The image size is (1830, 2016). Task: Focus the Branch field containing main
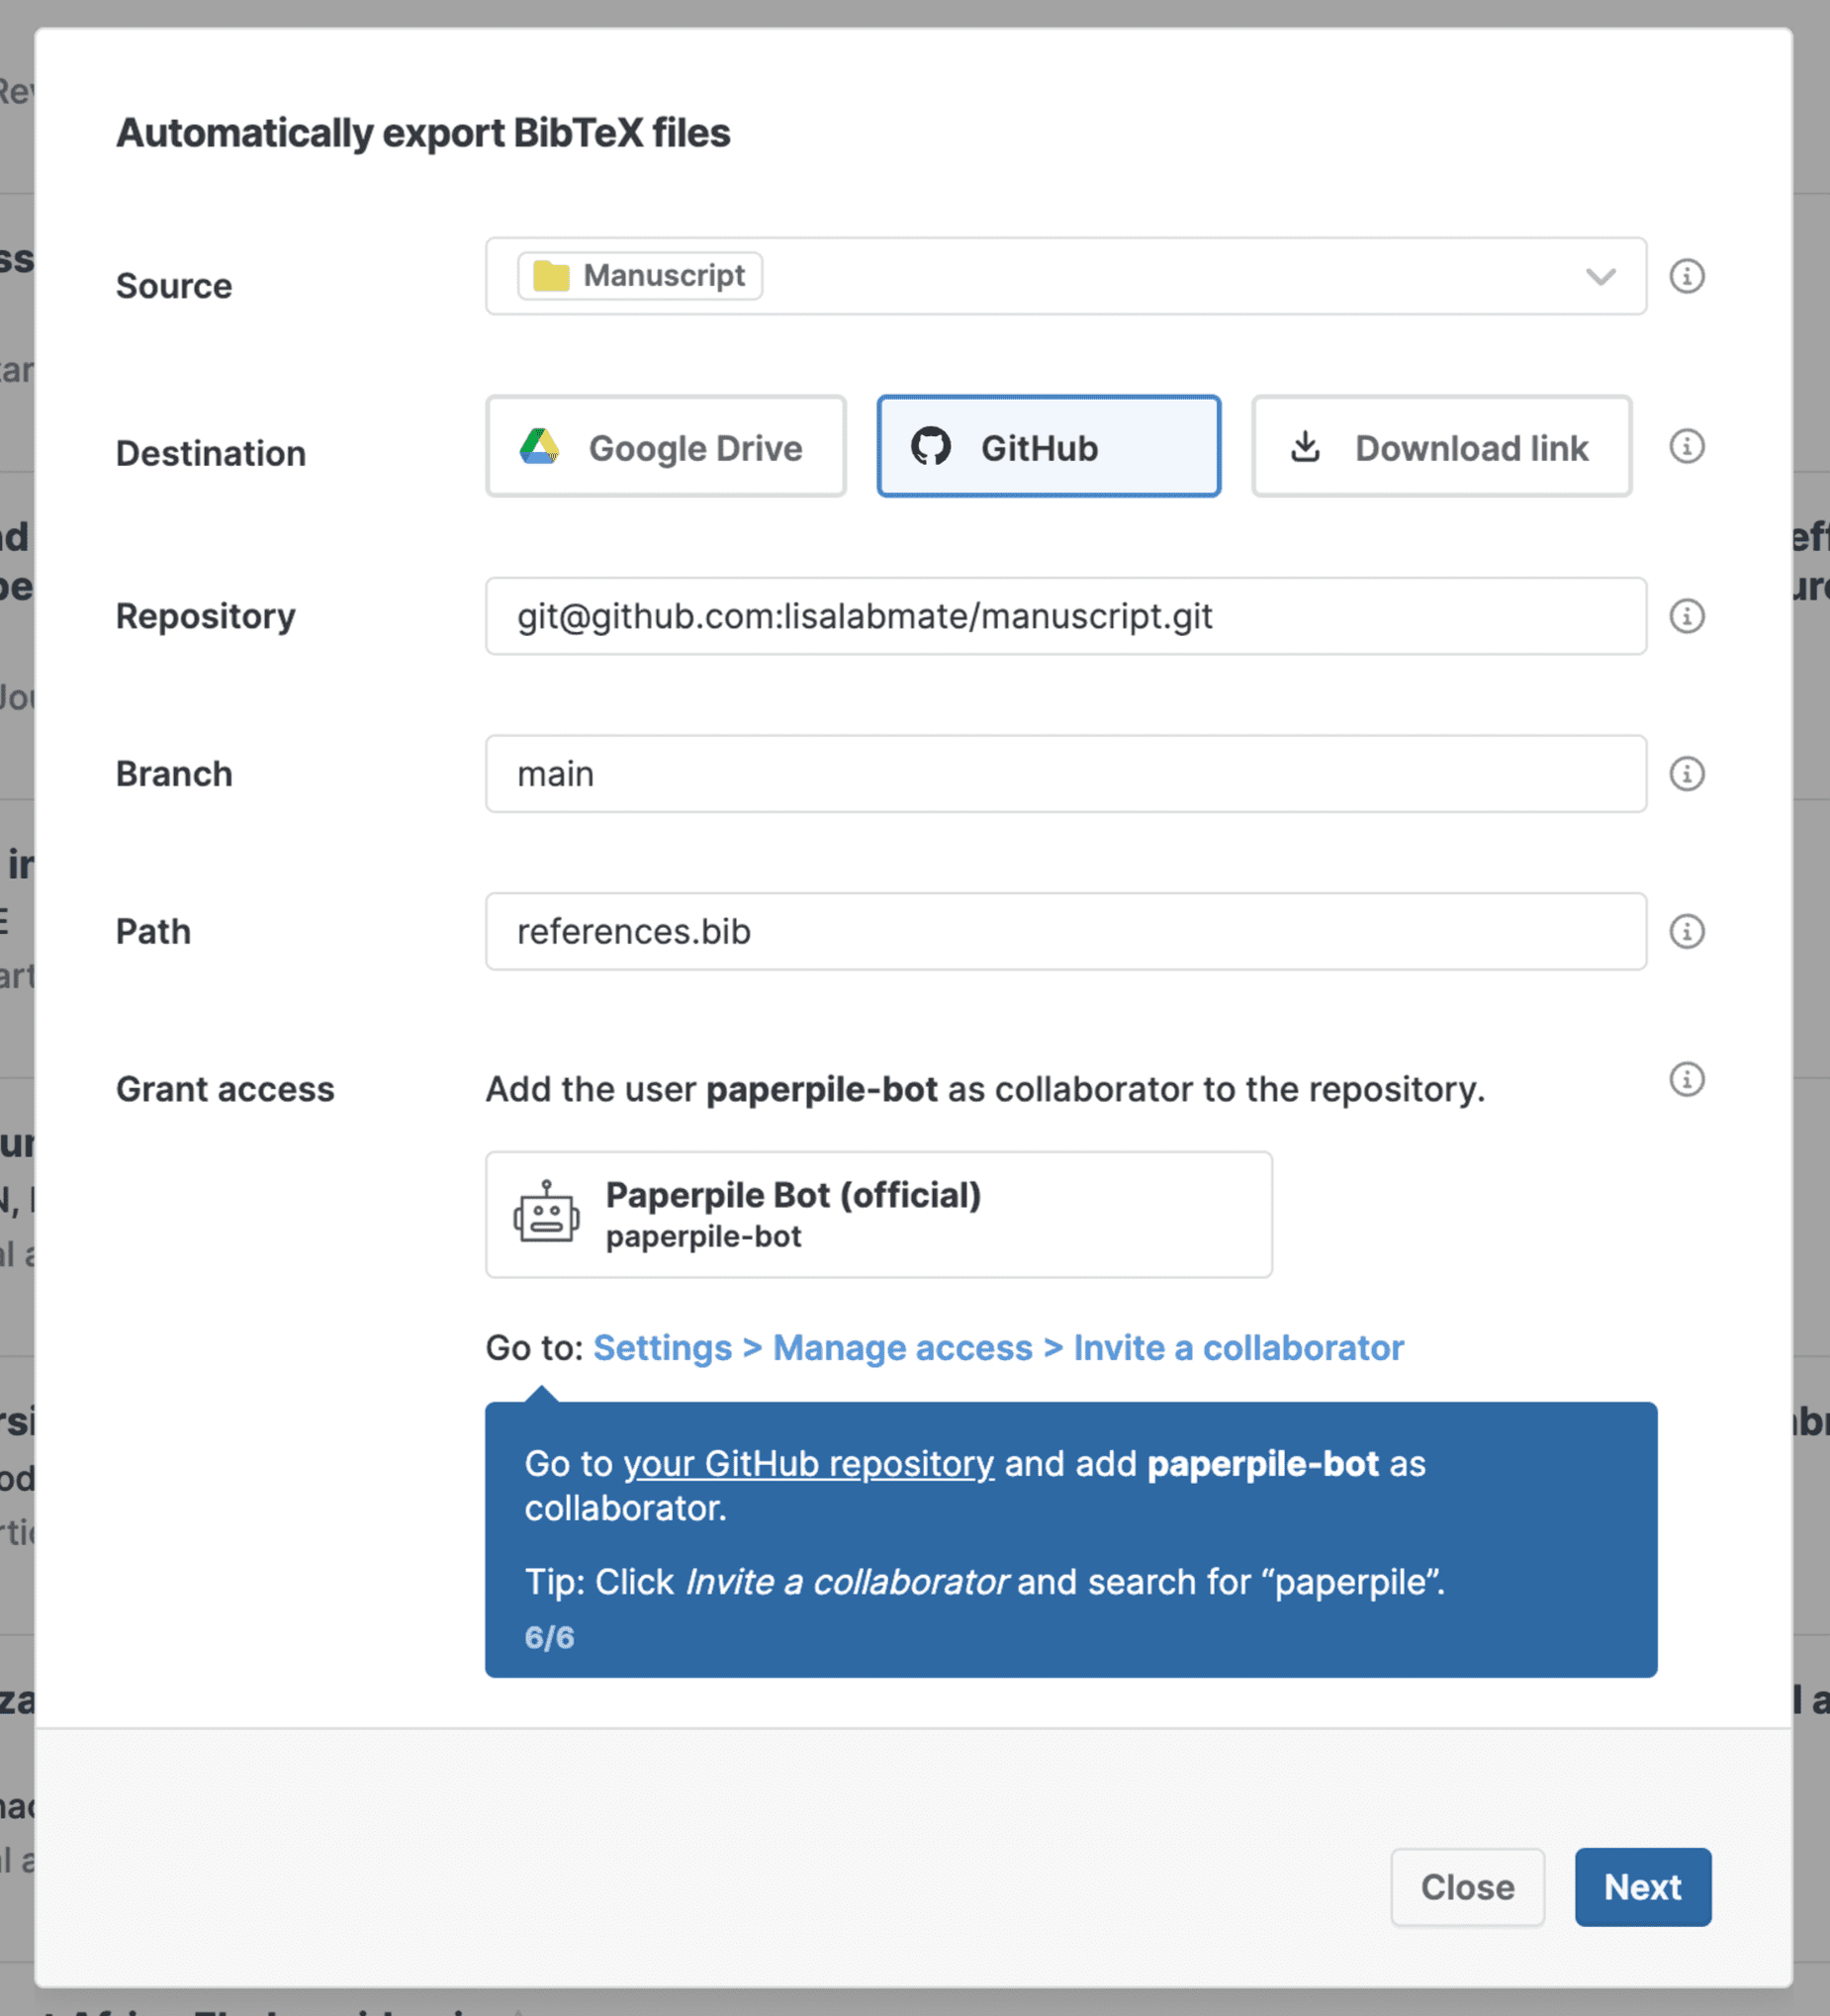(x=1065, y=774)
